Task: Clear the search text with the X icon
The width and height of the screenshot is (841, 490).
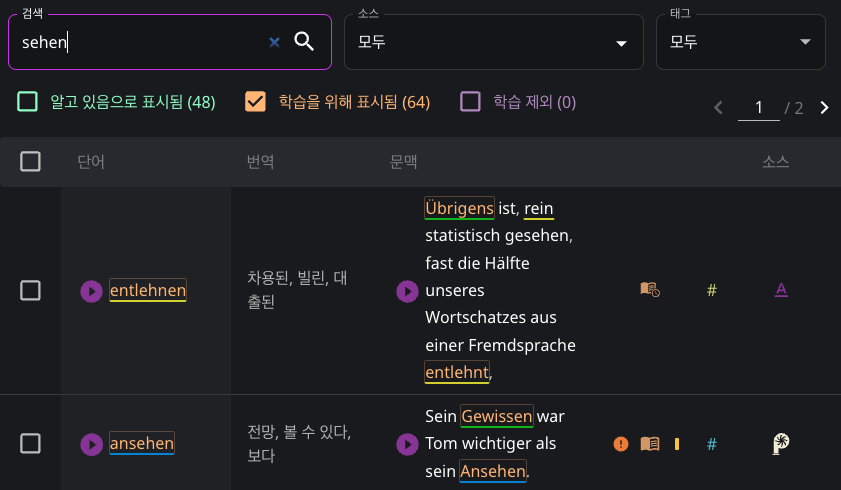Action: (x=274, y=42)
